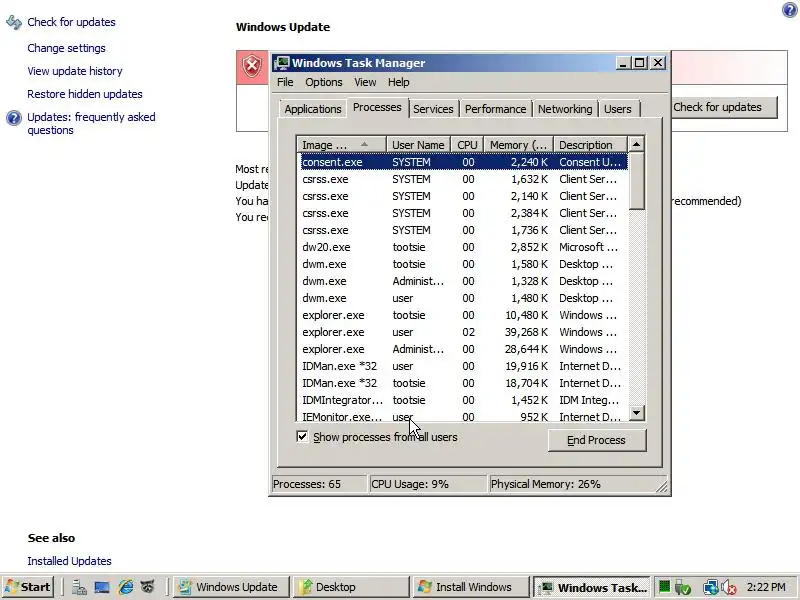Click the raccoon quick launch icon
800x600 pixels.
click(x=148, y=587)
